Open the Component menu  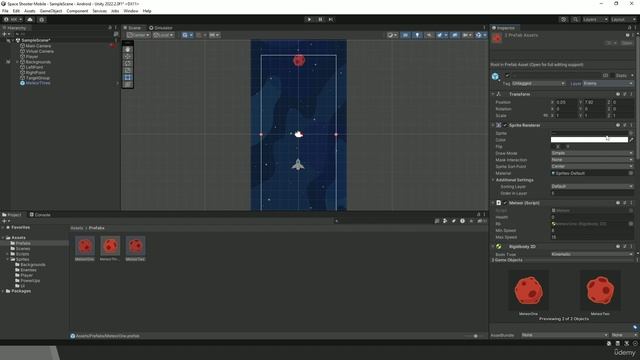77,11
